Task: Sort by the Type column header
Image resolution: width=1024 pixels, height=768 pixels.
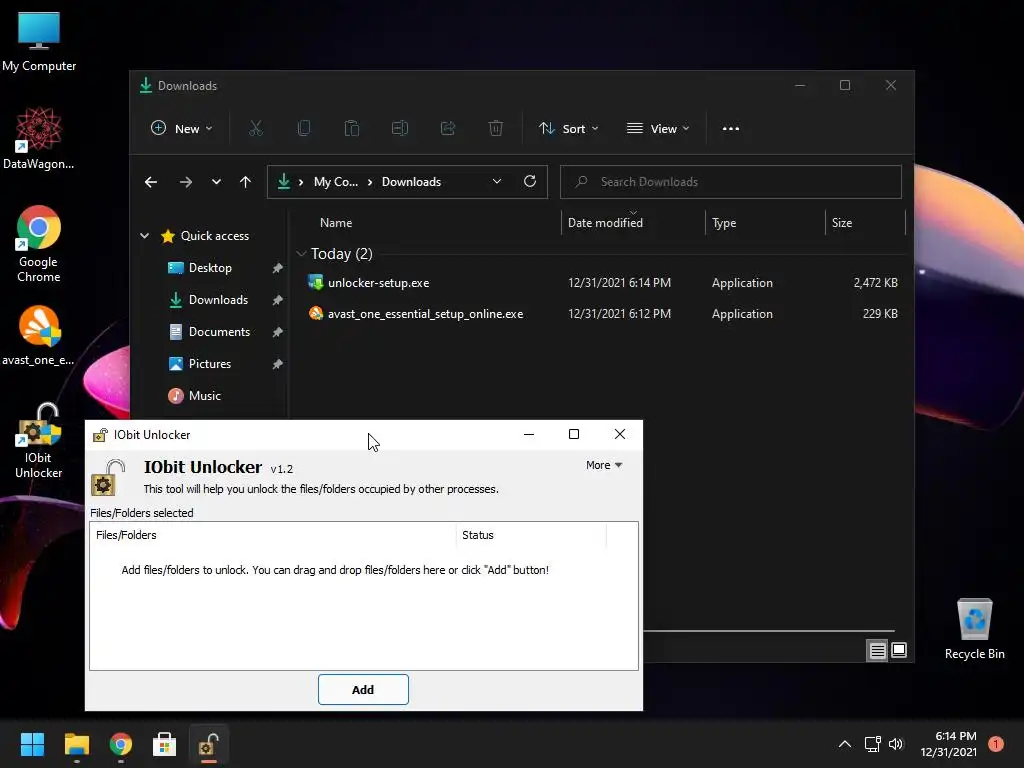Action: click(x=724, y=223)
